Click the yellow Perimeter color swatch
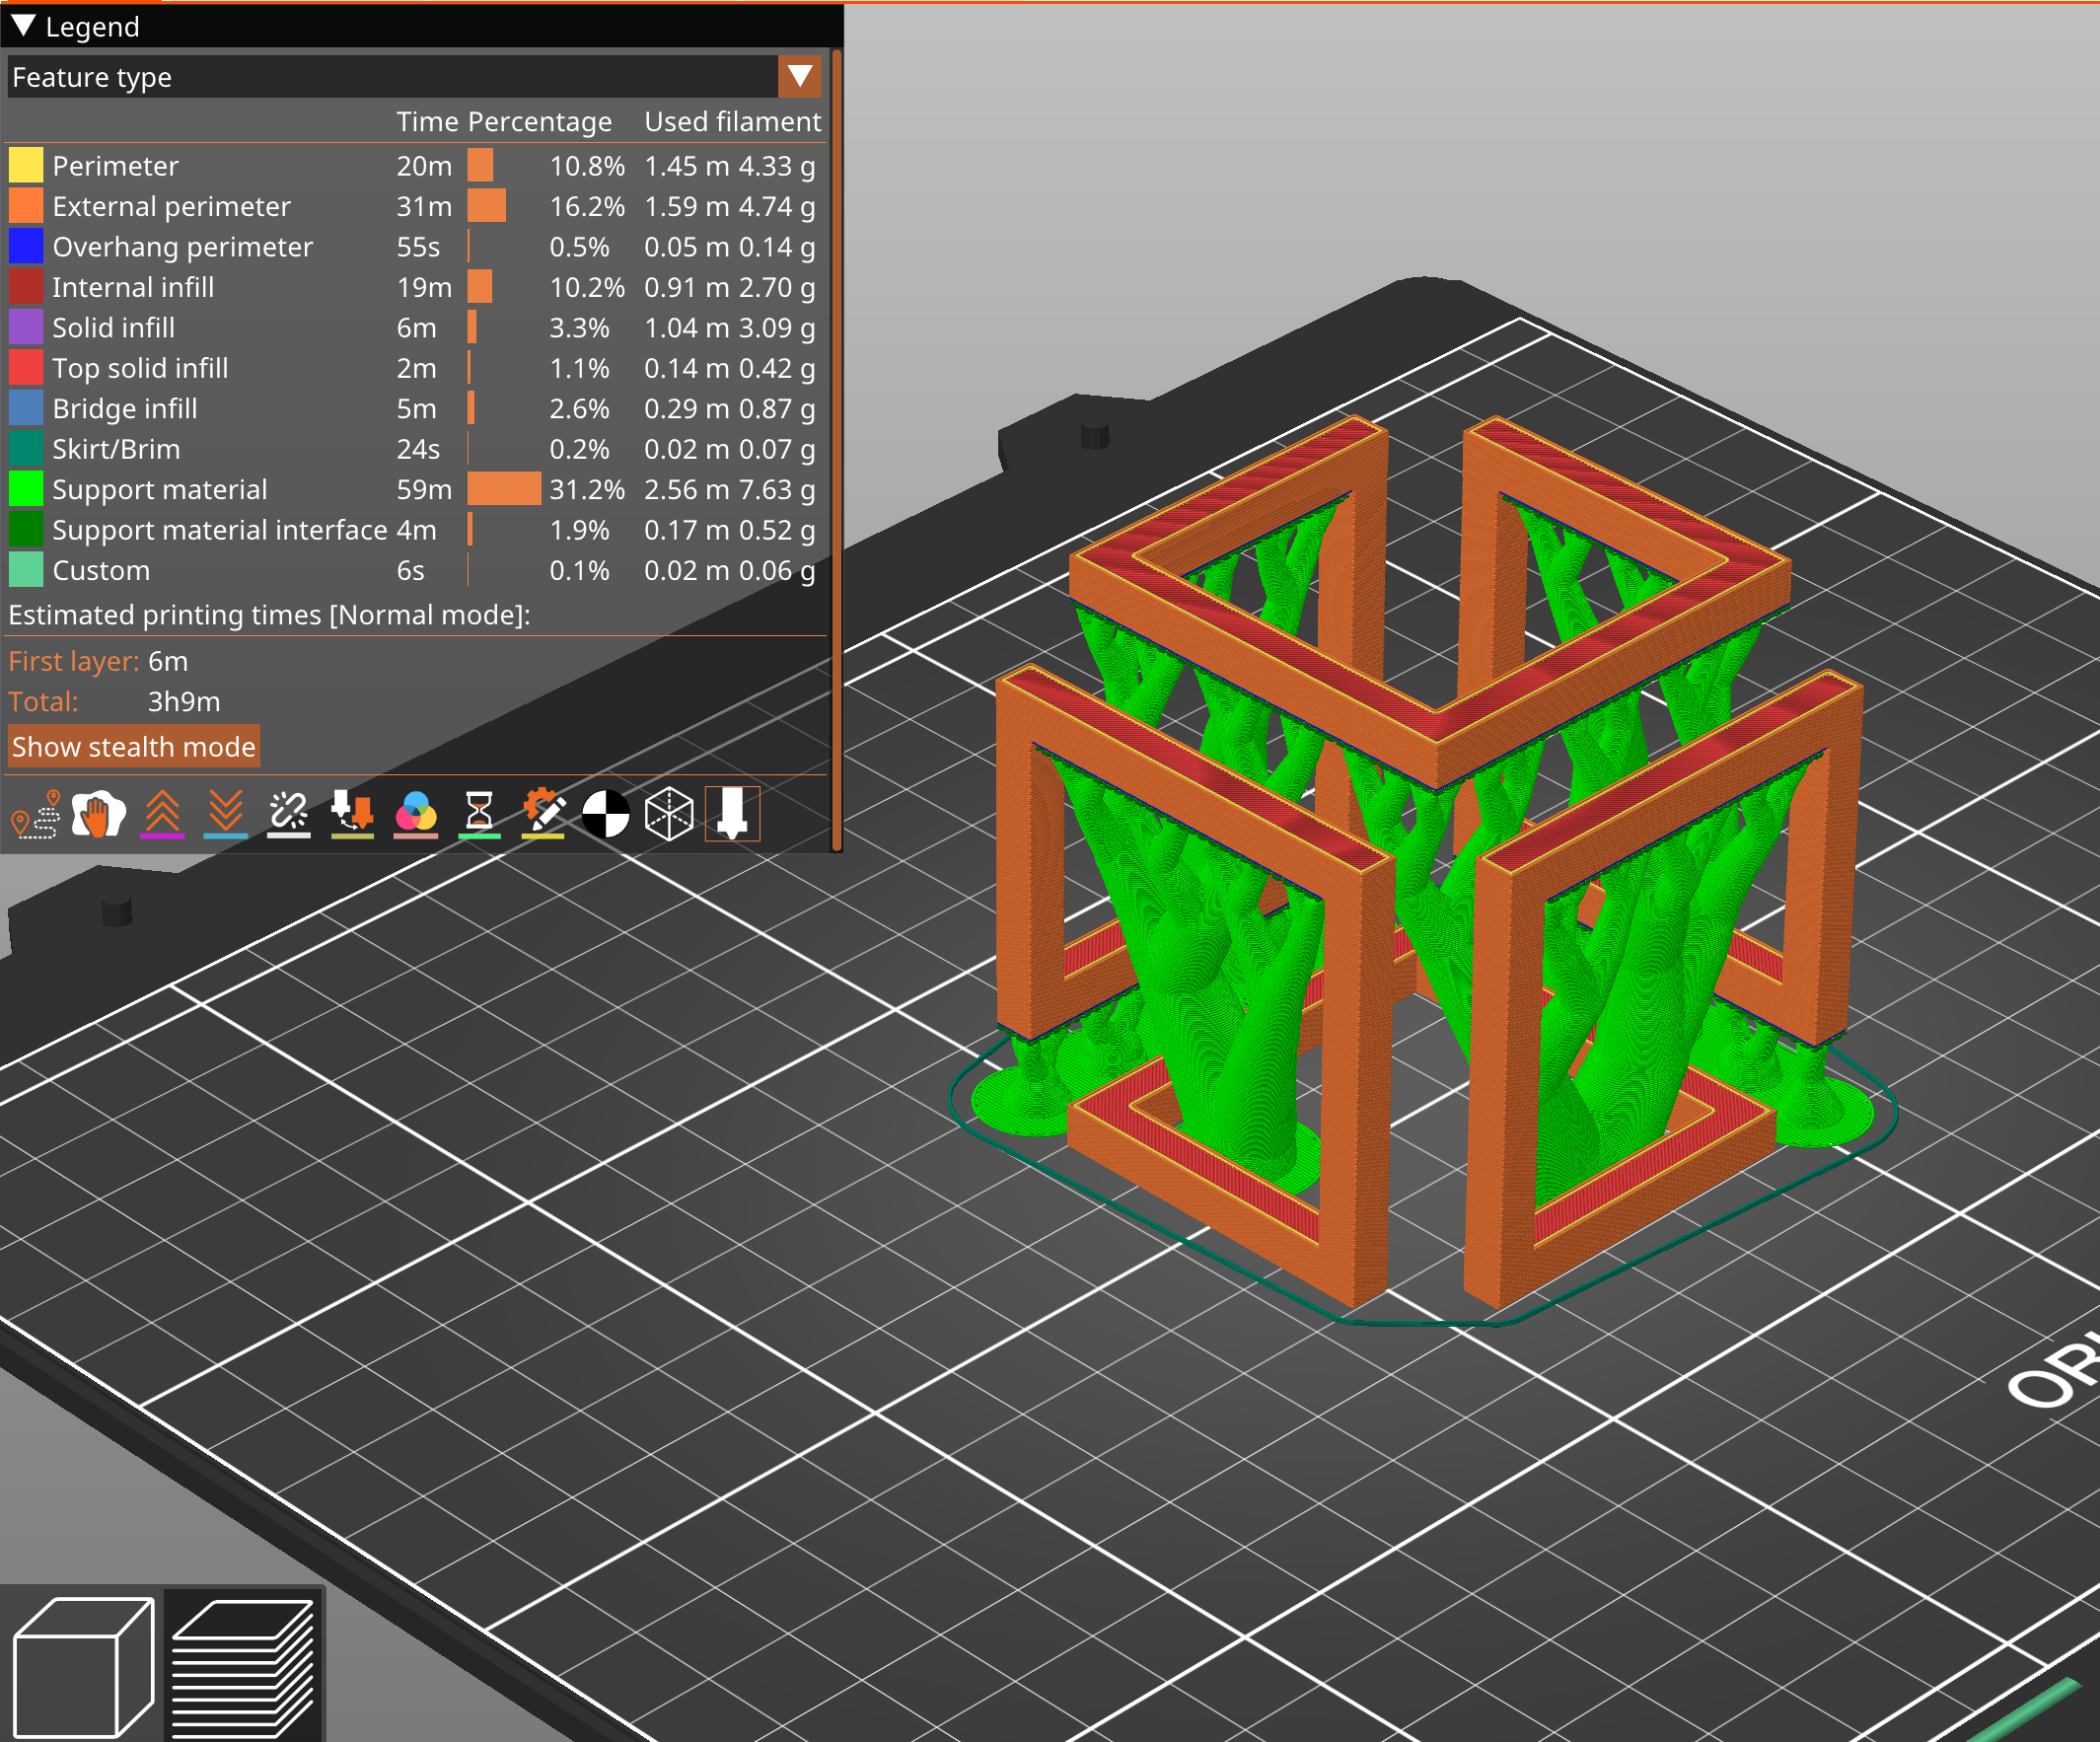The image size is (2100, 1742). click(x=26, y=165)
